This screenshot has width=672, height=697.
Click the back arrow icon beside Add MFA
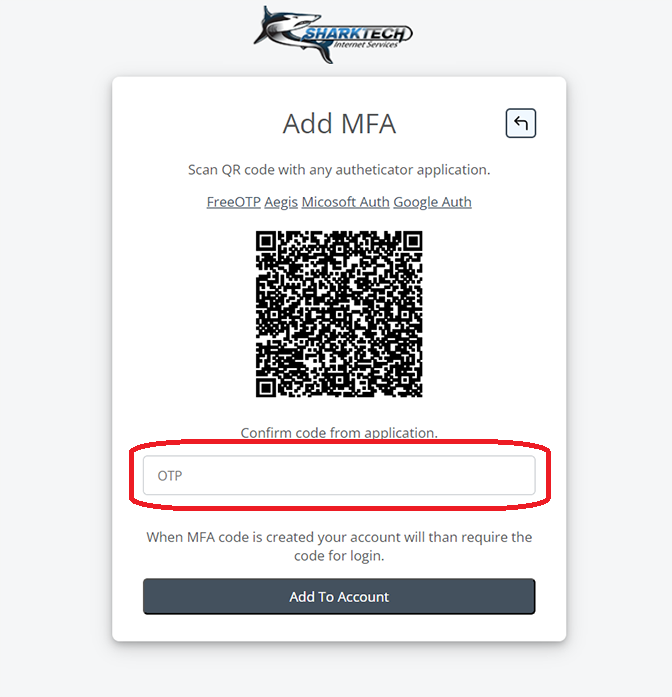click(520, 123)
